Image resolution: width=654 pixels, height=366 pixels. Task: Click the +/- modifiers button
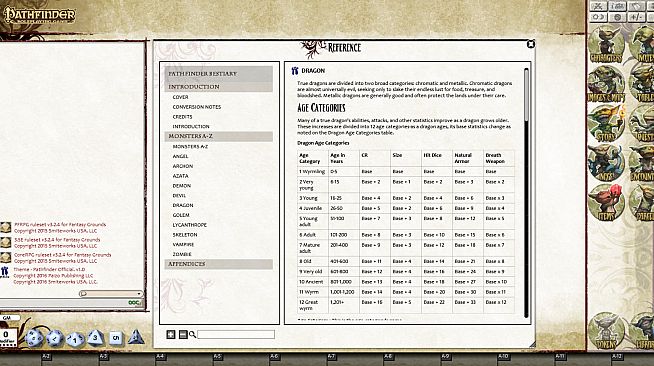tap(636, 17)
